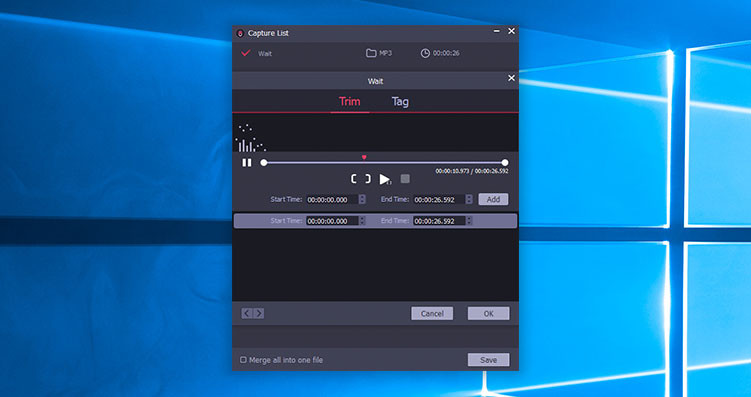The image size is (751, 397).
Task: Close the Capture List window
Action: point(512,31)
